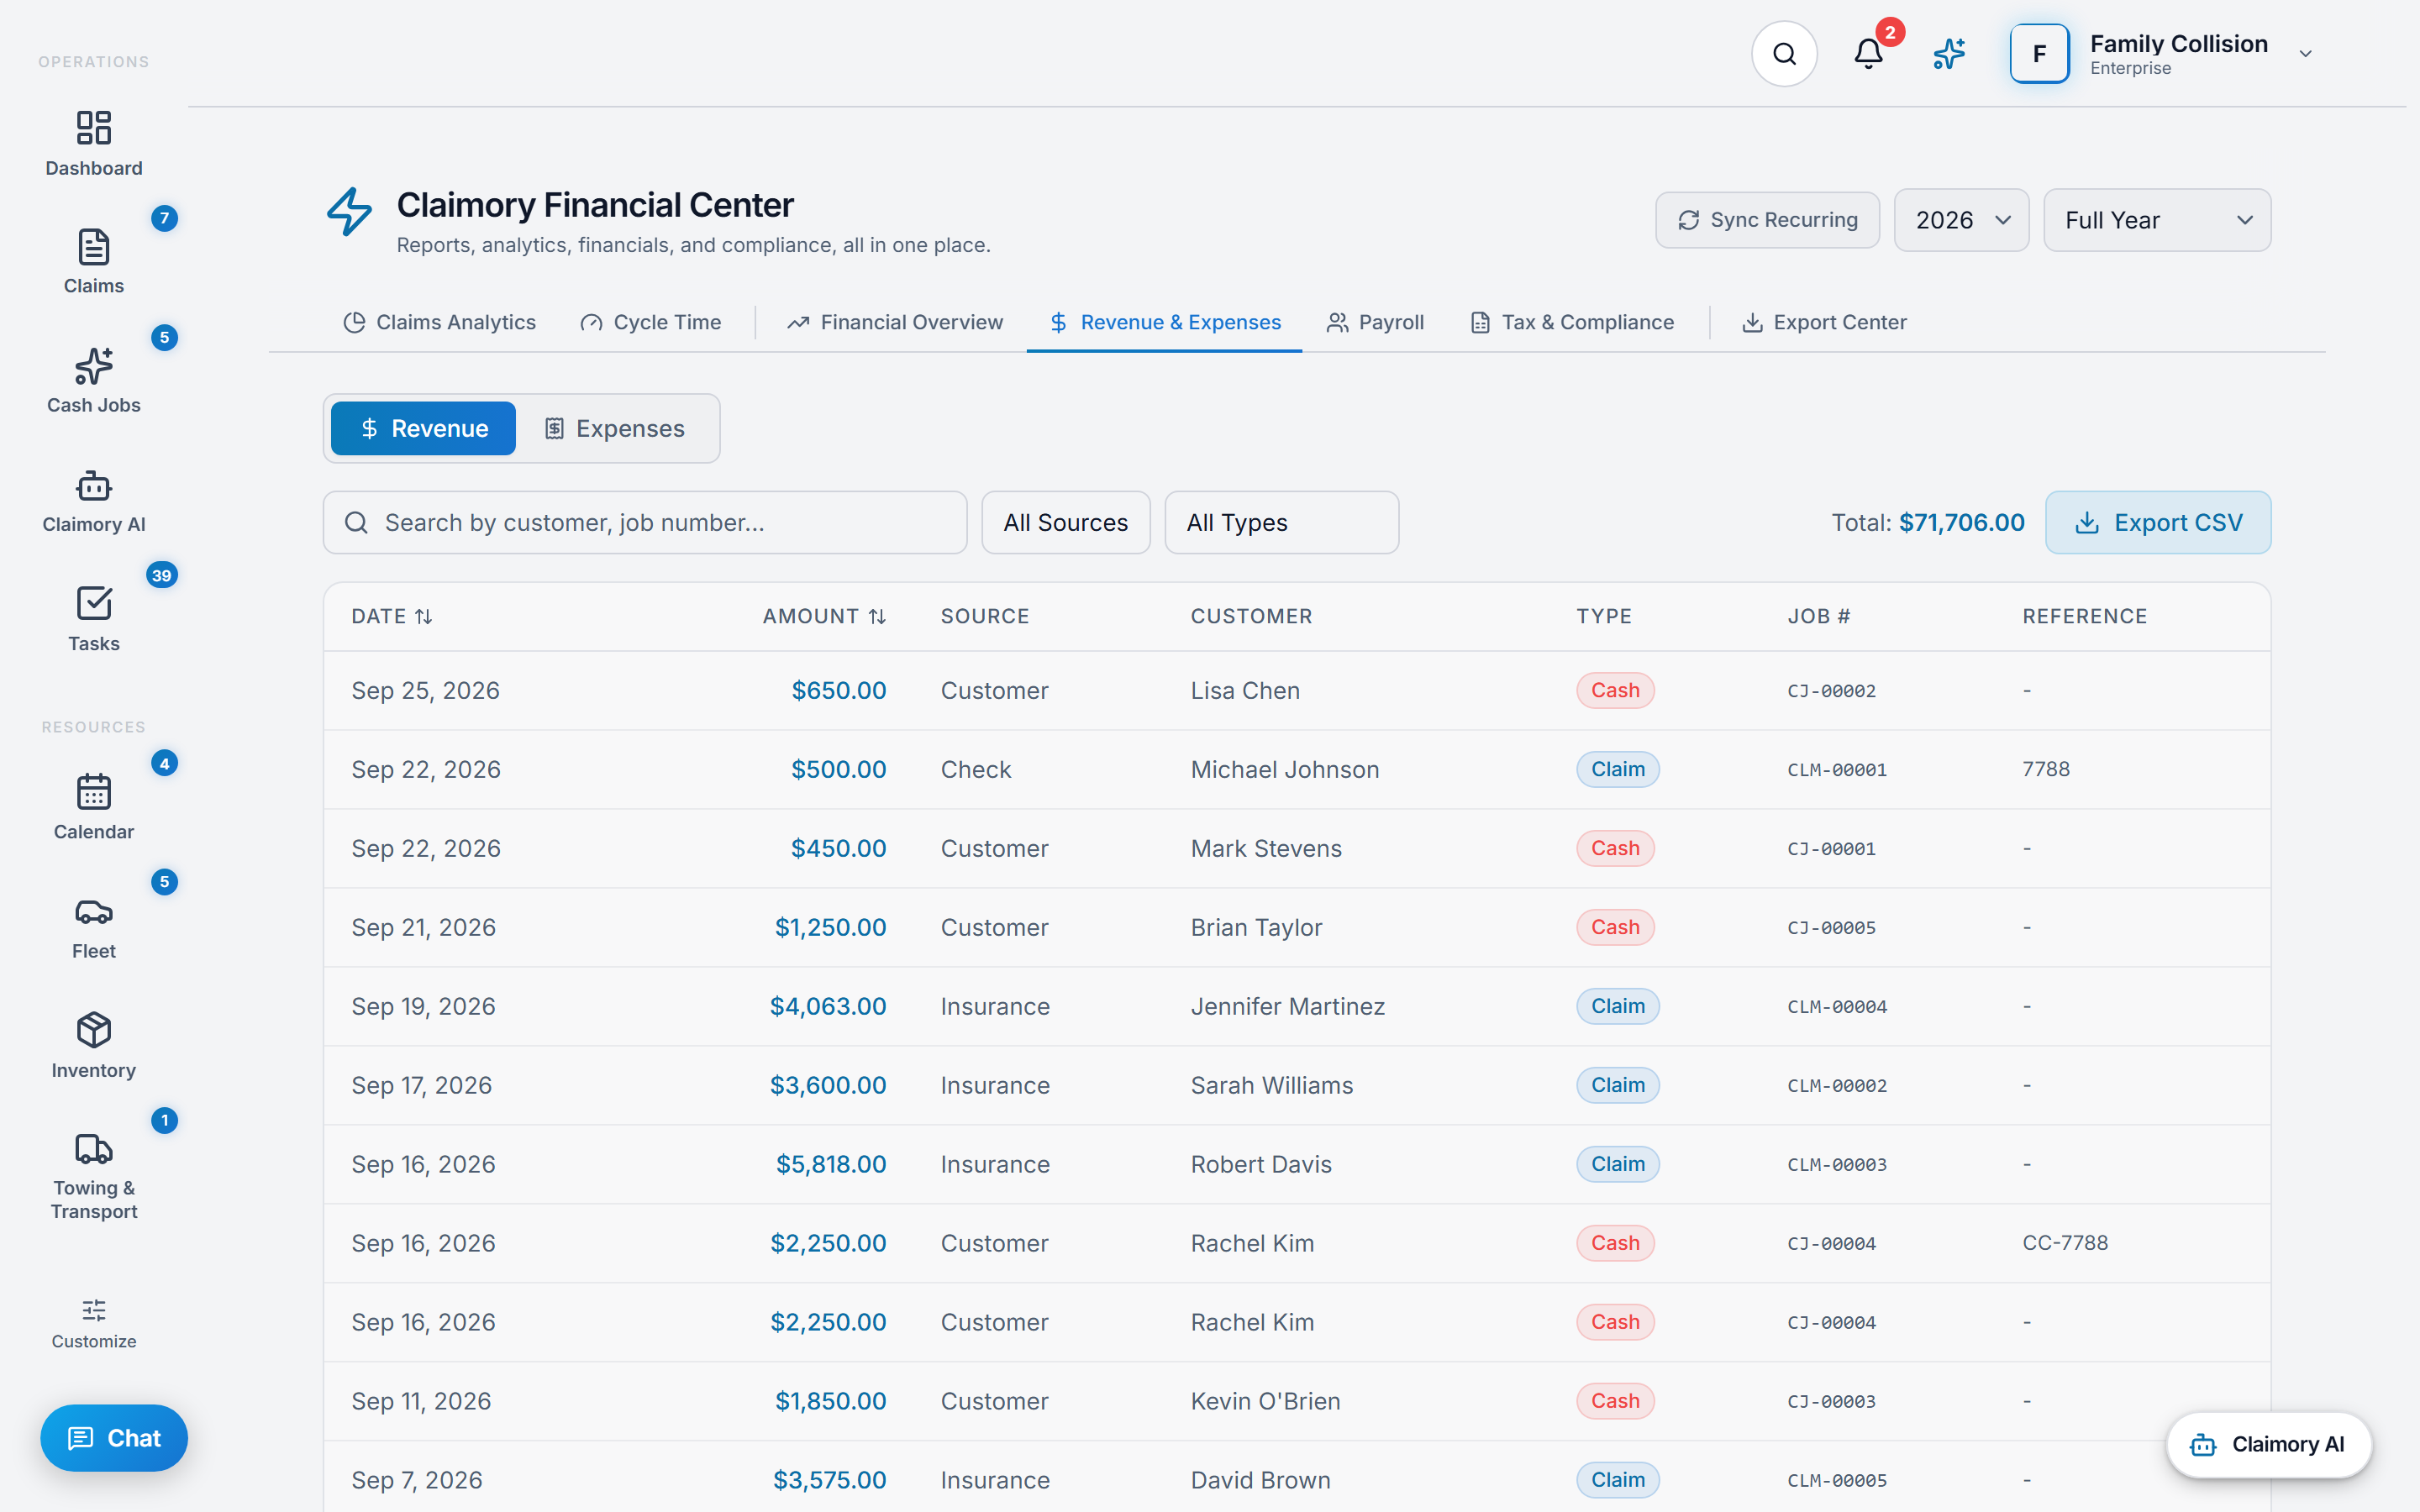Open the Export Center tab
This screenshot has width=2420, height=1512.
coord(1825,323)
